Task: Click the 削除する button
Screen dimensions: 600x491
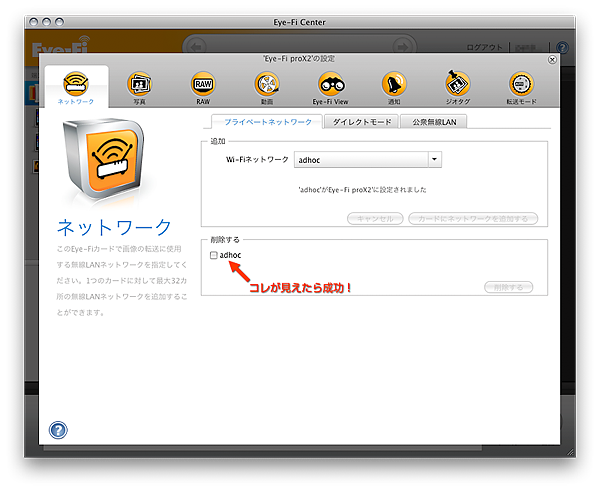Action: pos(509,287)
